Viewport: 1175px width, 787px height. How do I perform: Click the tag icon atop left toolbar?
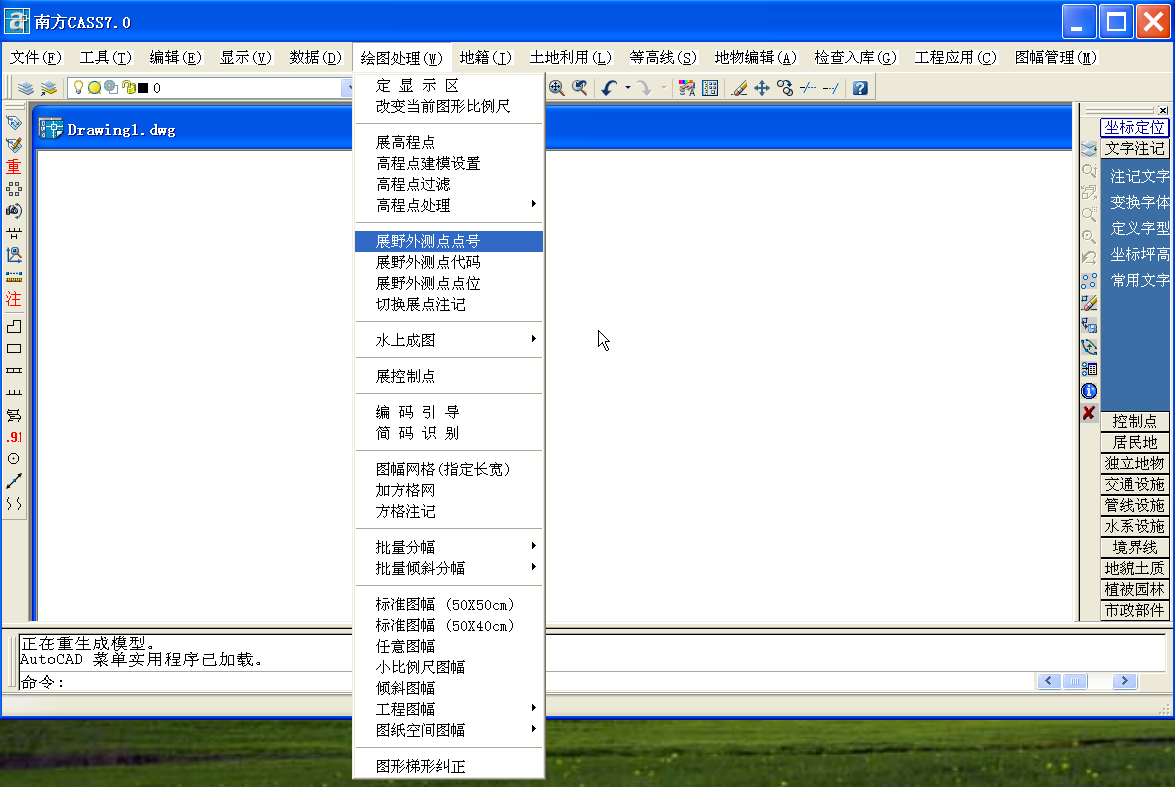click(x=13, y=122)
